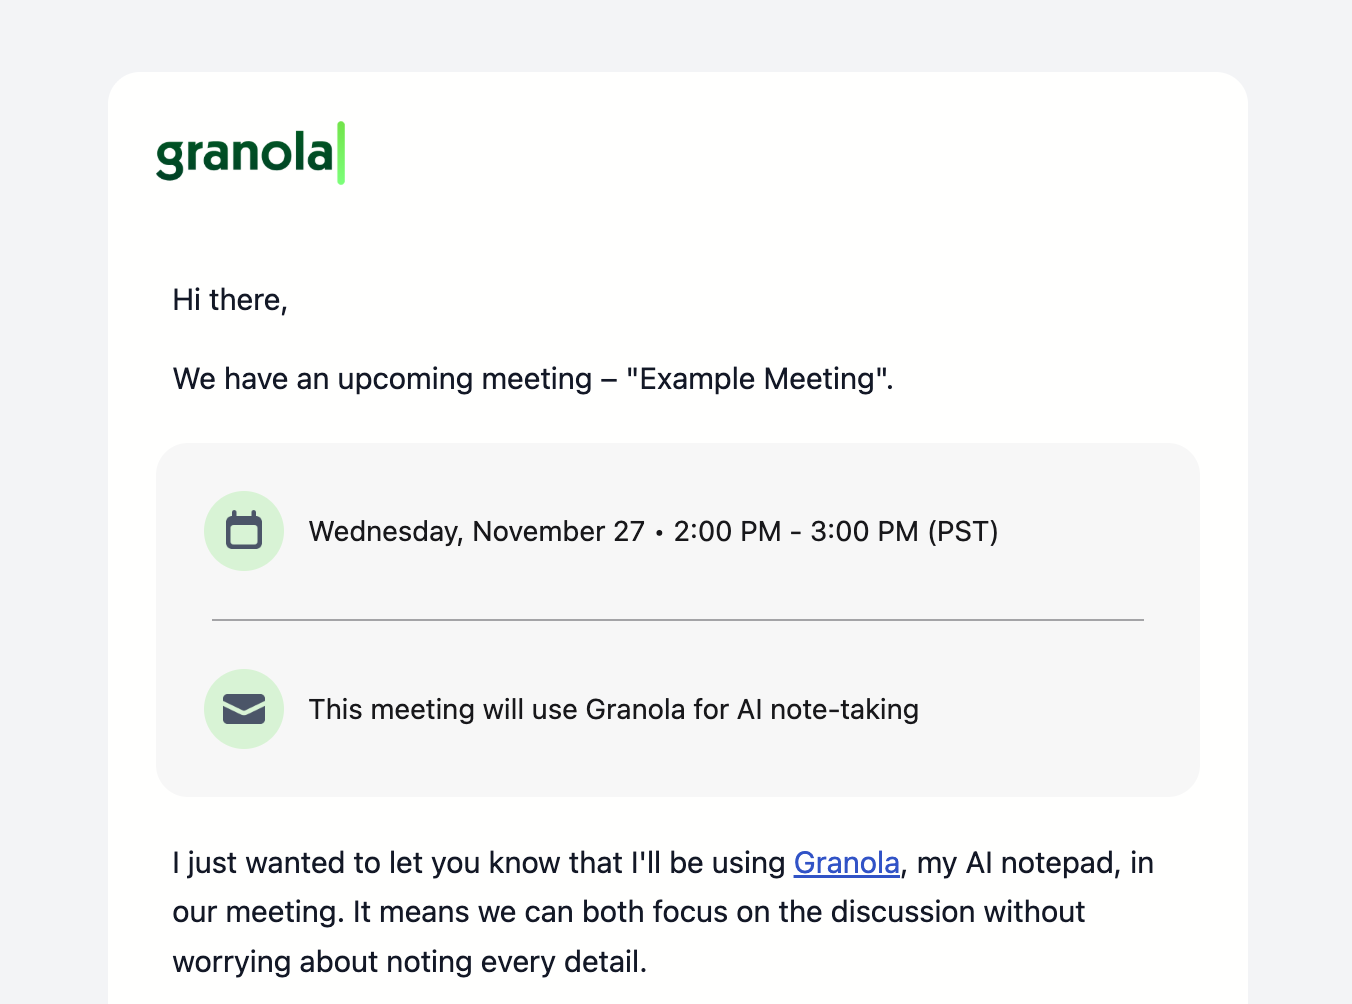Image resolution: width=1352 pixels, height=1004 pixels.
Task: Click the divider line in the meeting card
Action: point(677,620)
